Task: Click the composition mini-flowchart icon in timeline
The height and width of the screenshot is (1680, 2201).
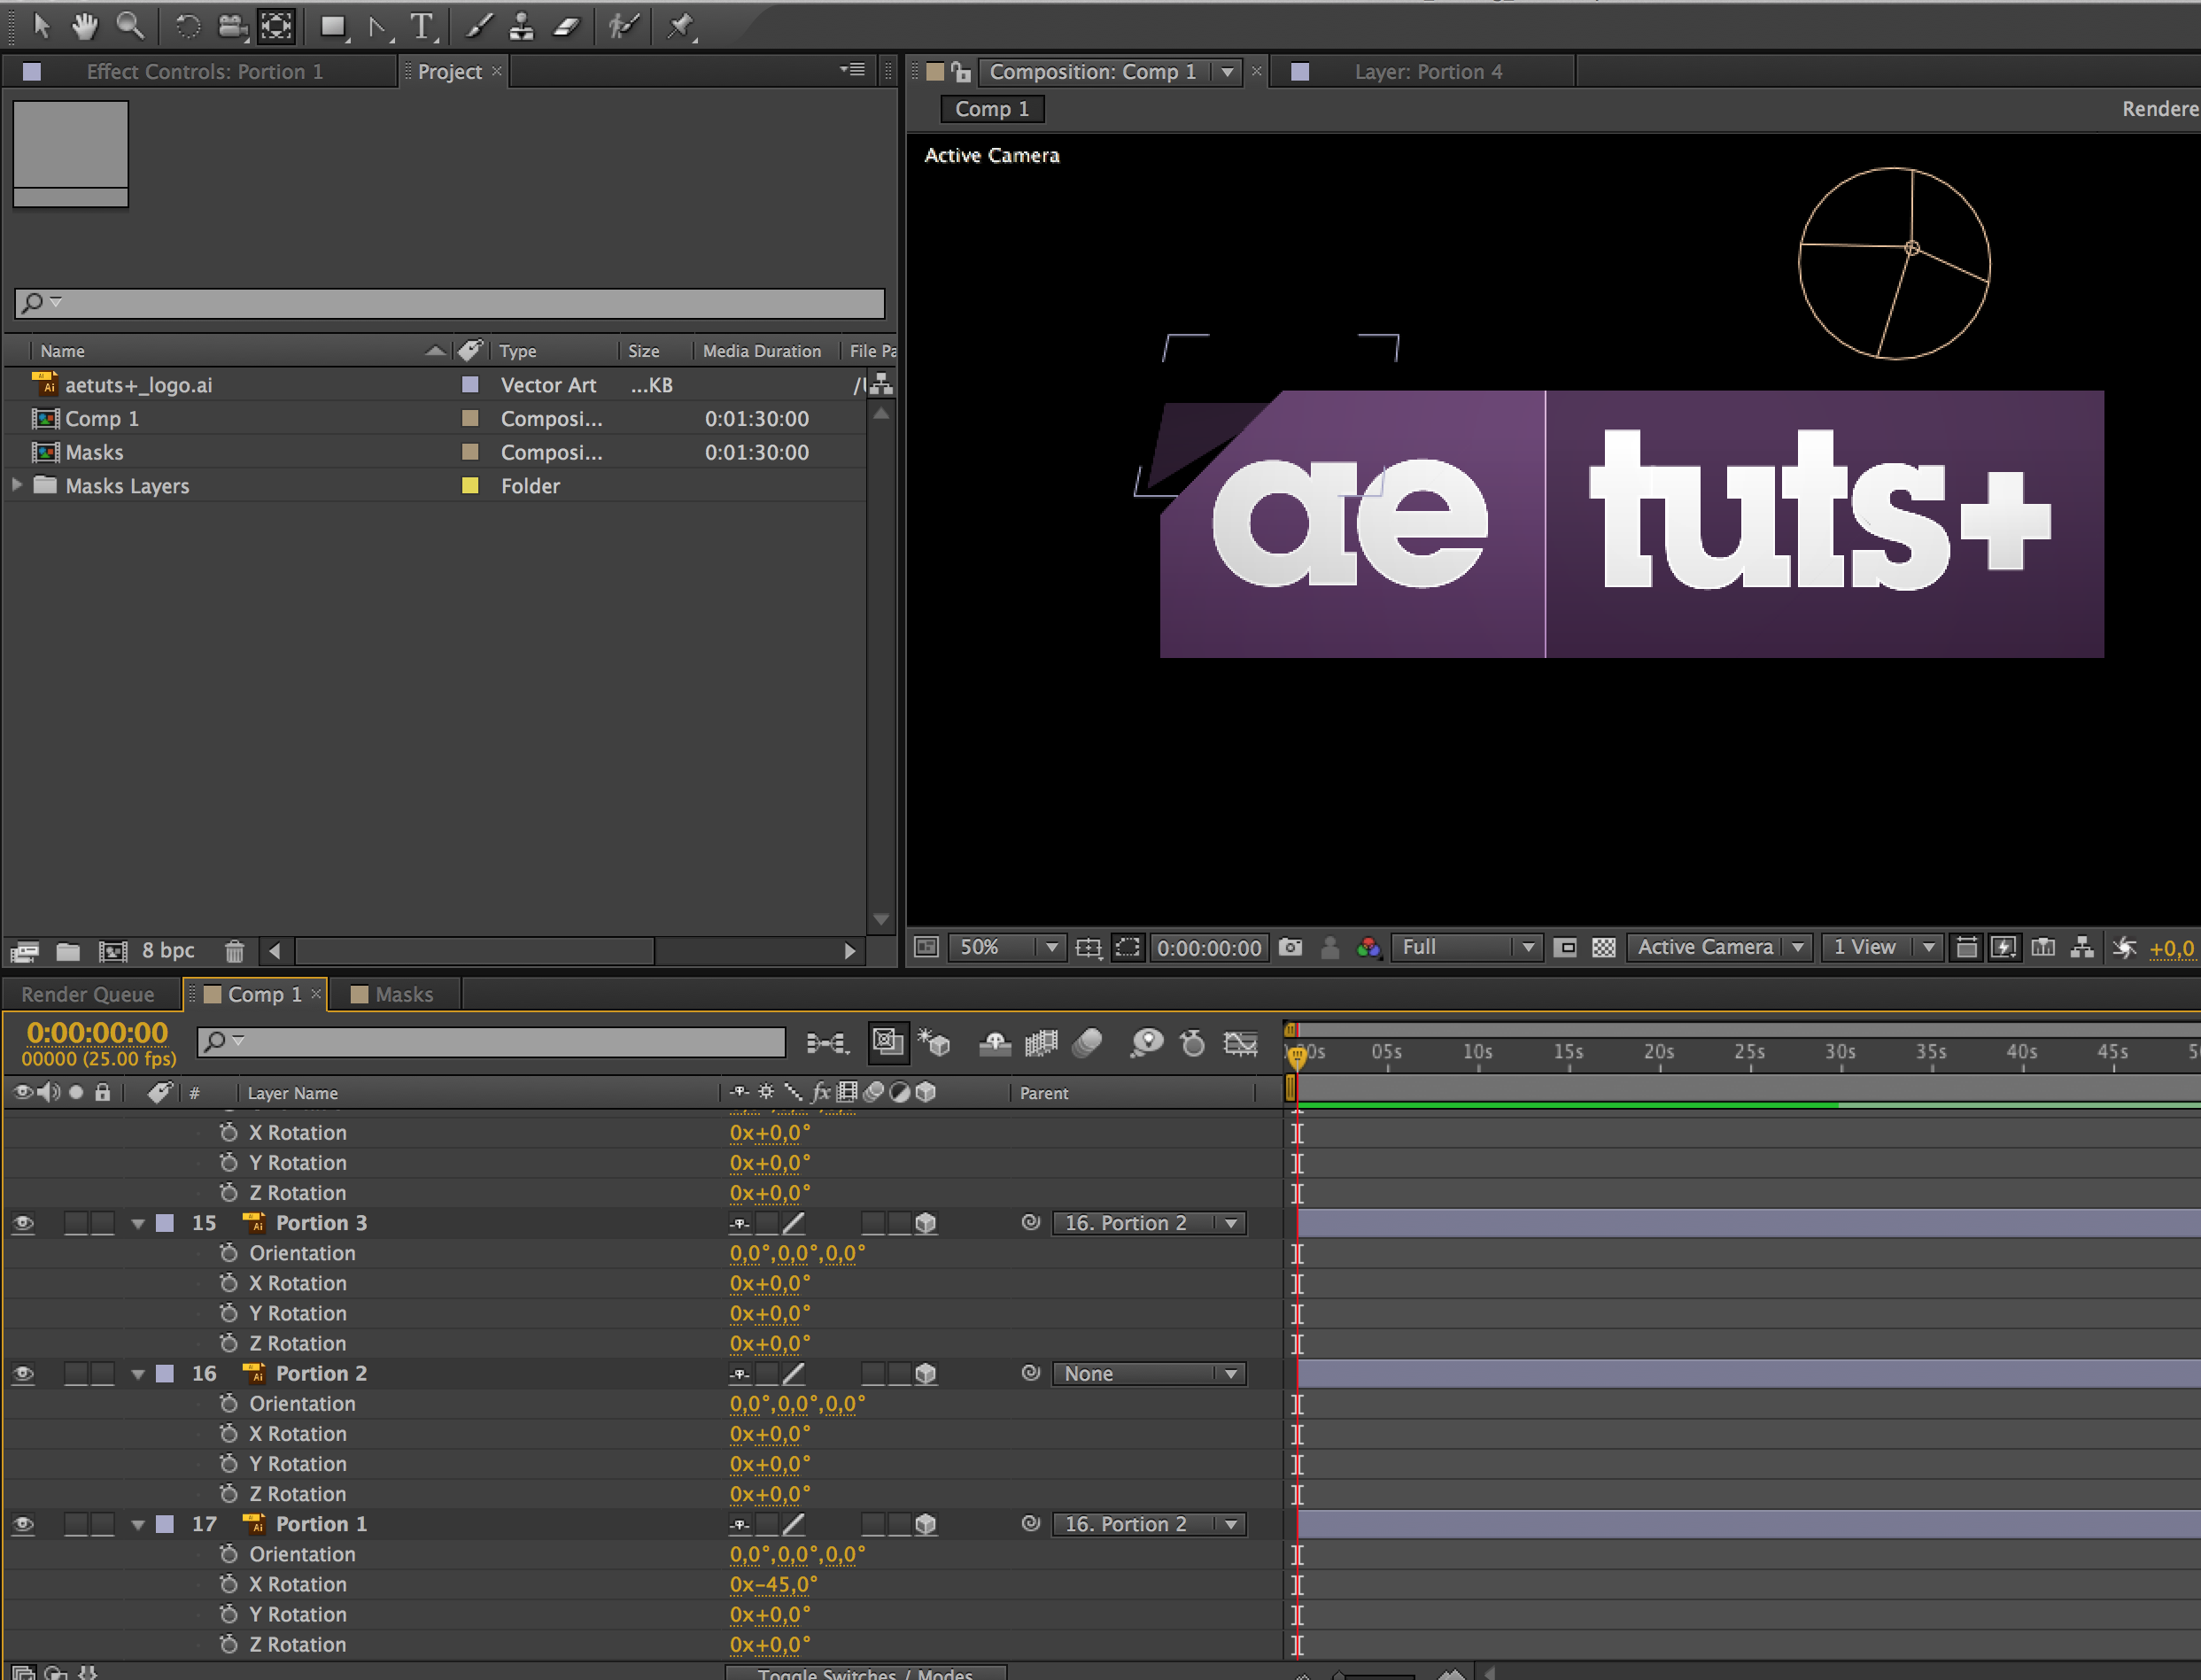Action: point(828,1043)
